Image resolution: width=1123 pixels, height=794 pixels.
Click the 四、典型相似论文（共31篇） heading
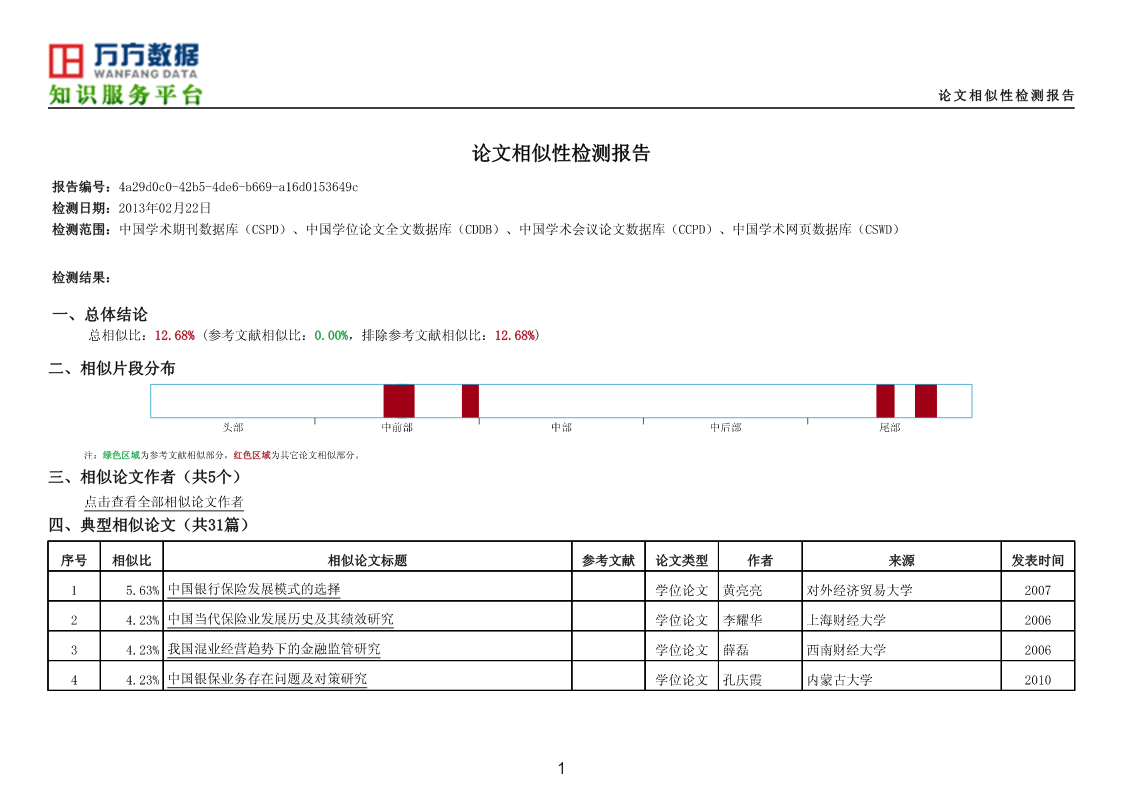[x=149, y=526]
